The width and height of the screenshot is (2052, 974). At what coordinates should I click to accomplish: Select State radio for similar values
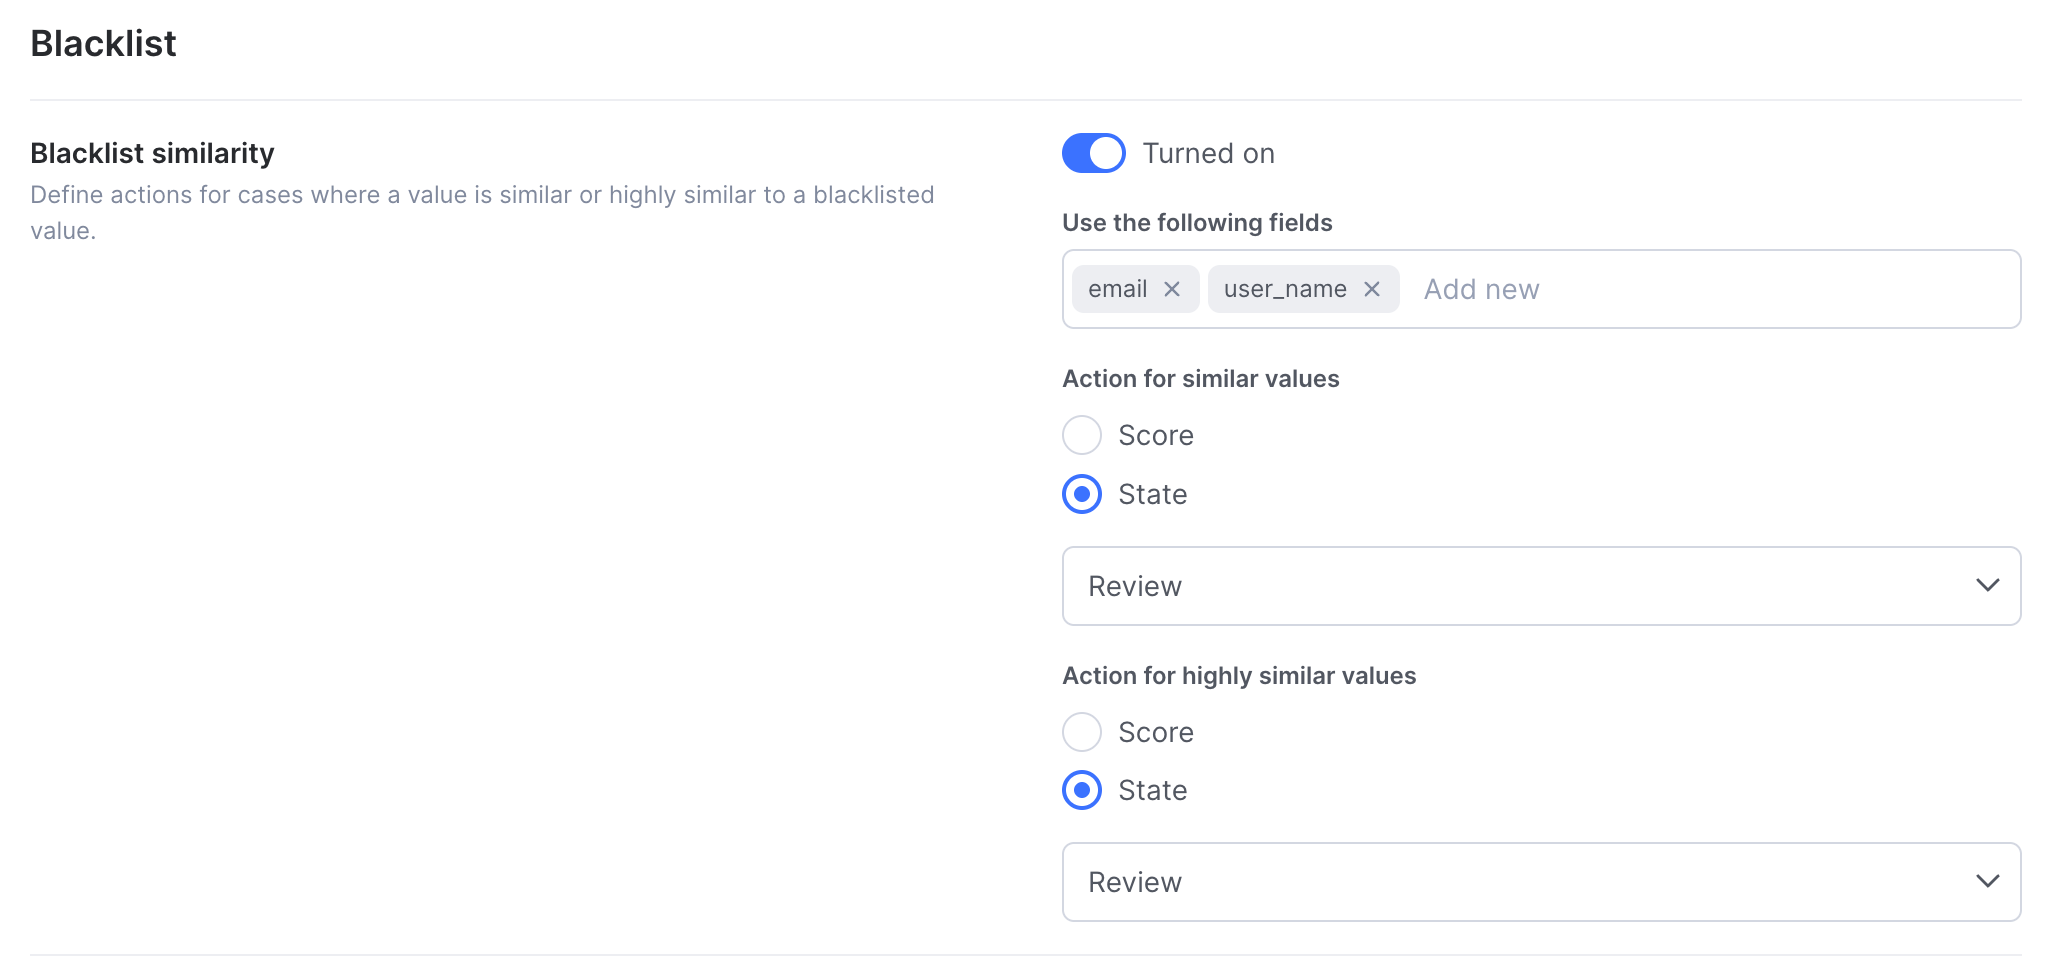point(1082,494)
